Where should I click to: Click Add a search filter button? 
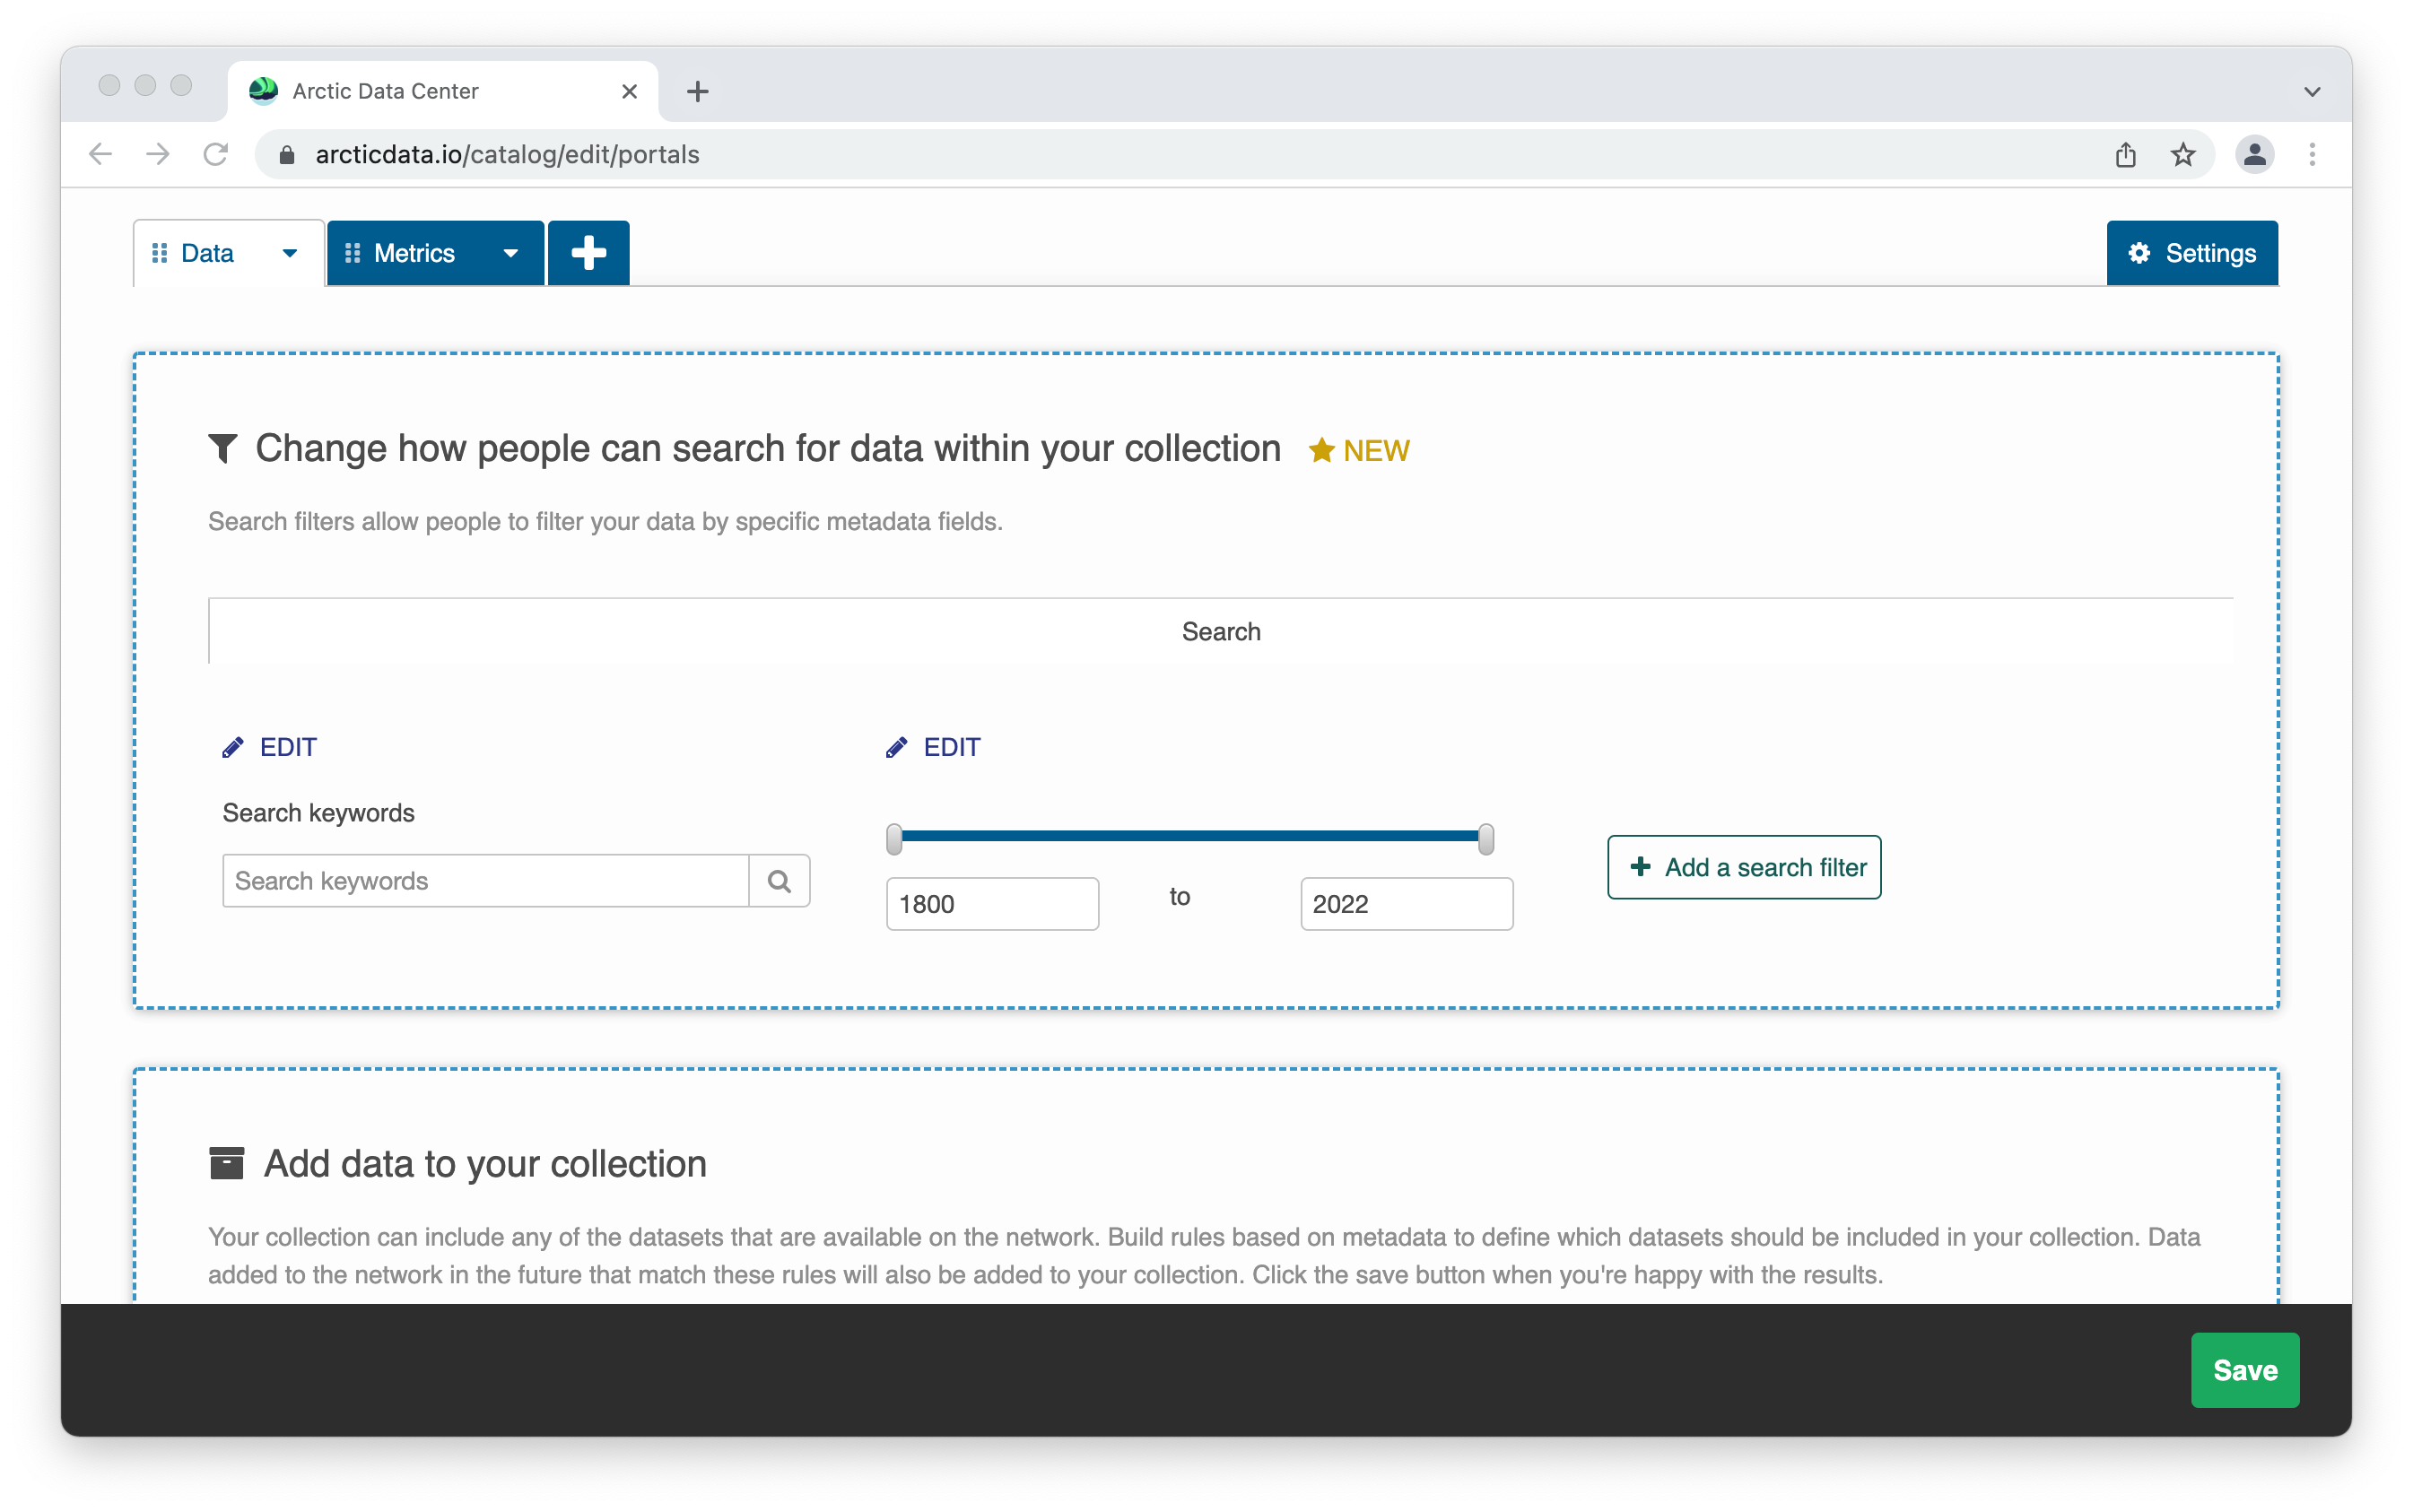coord(1744,867)
